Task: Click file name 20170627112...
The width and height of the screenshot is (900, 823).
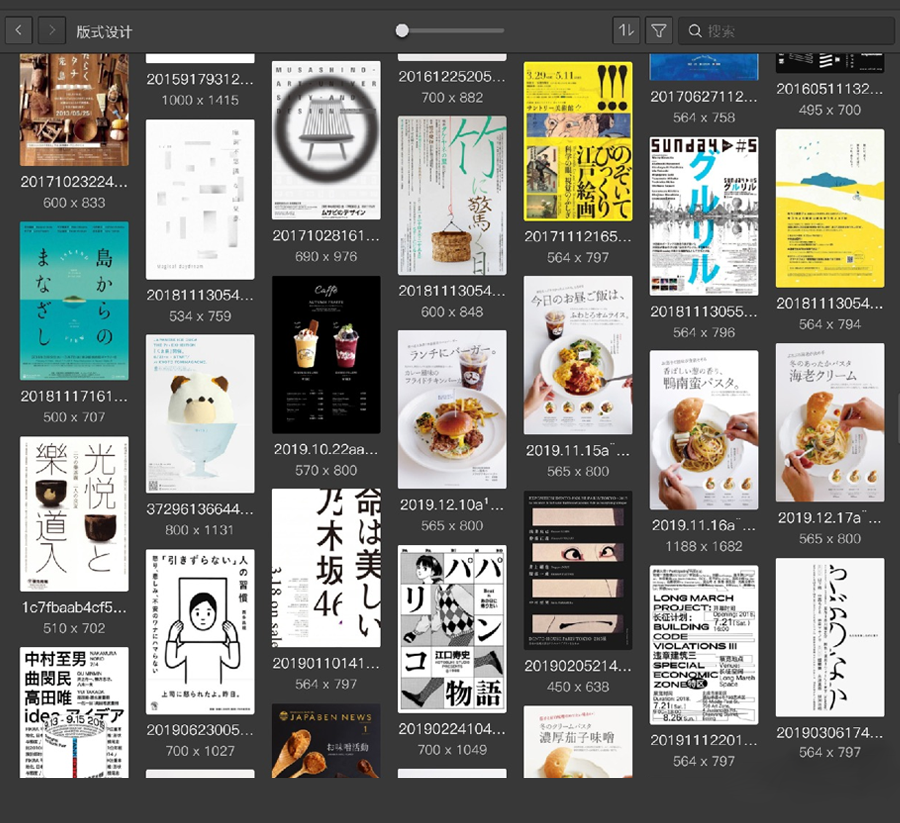Action: (x=704, y=96)
